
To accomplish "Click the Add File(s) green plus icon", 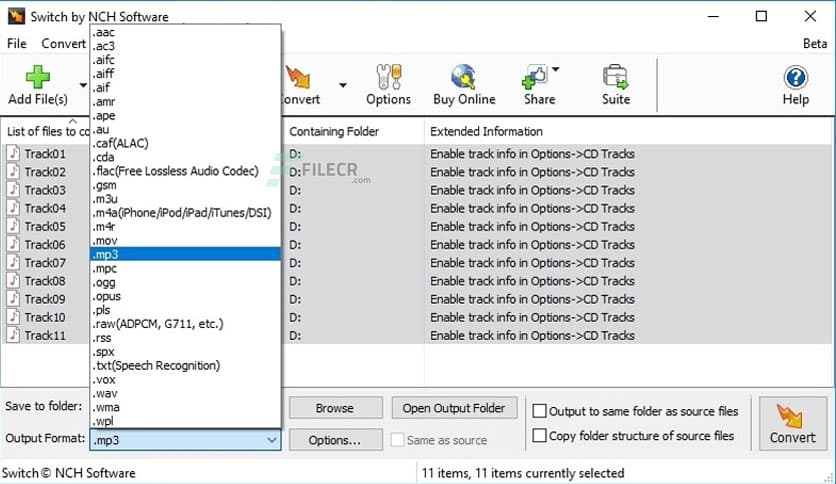I will point(37,77).
